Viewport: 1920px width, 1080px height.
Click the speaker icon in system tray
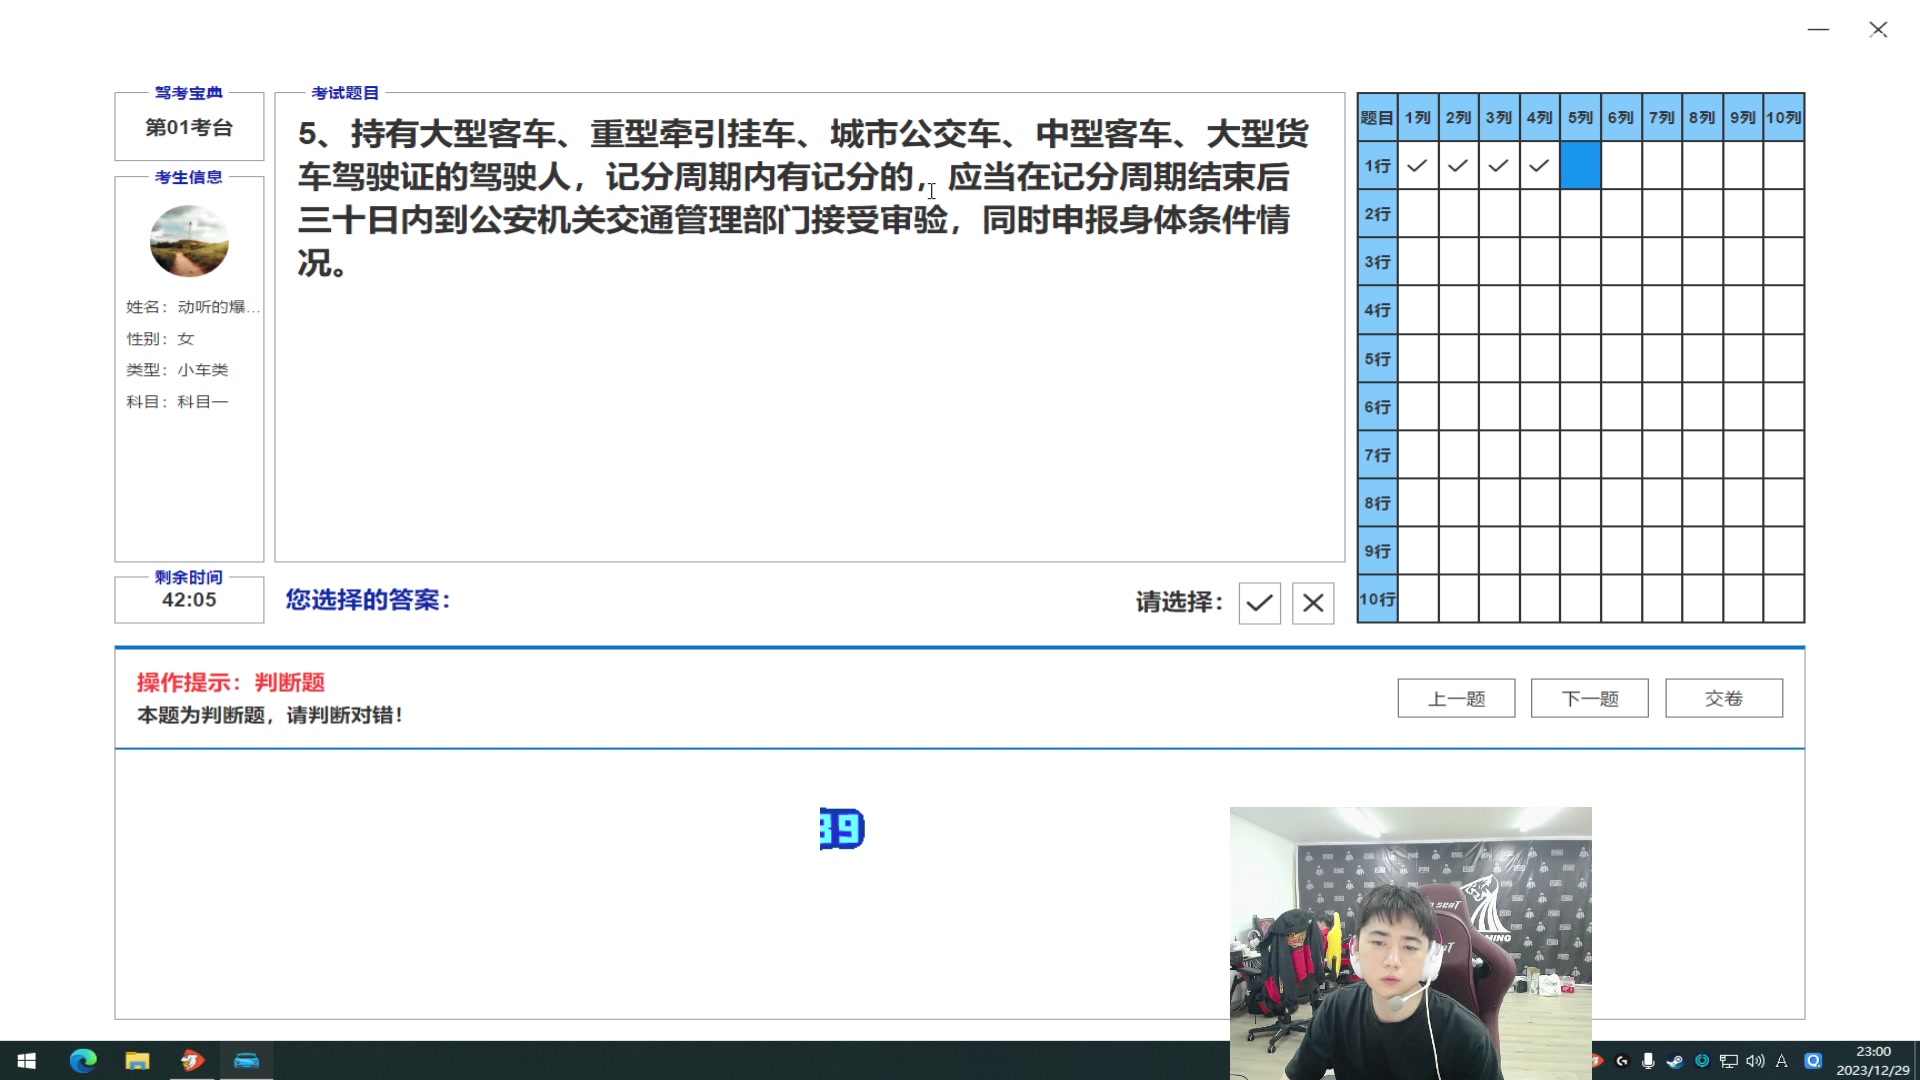click(1755, 1061)
